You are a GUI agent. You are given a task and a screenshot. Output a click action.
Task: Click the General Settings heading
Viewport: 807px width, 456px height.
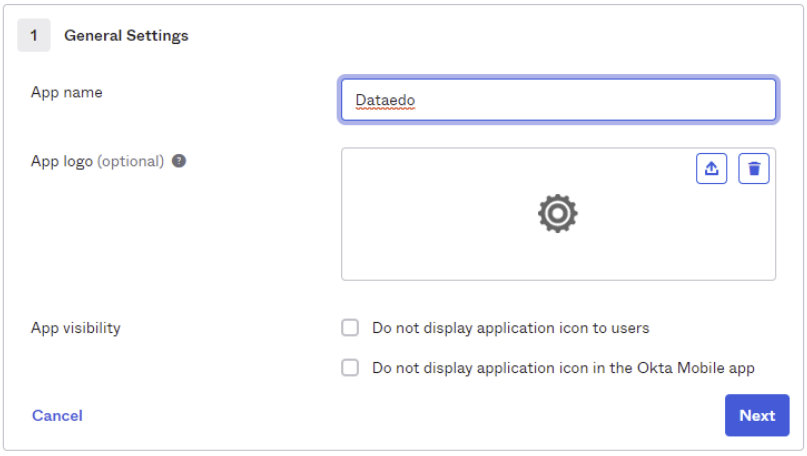[126, 35]
